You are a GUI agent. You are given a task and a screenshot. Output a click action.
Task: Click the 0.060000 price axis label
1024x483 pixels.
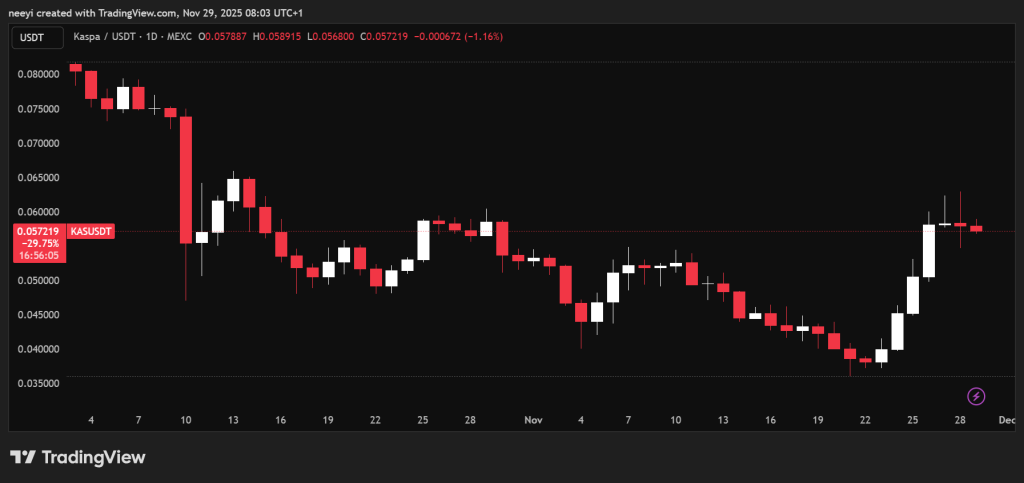coord(38,212)
